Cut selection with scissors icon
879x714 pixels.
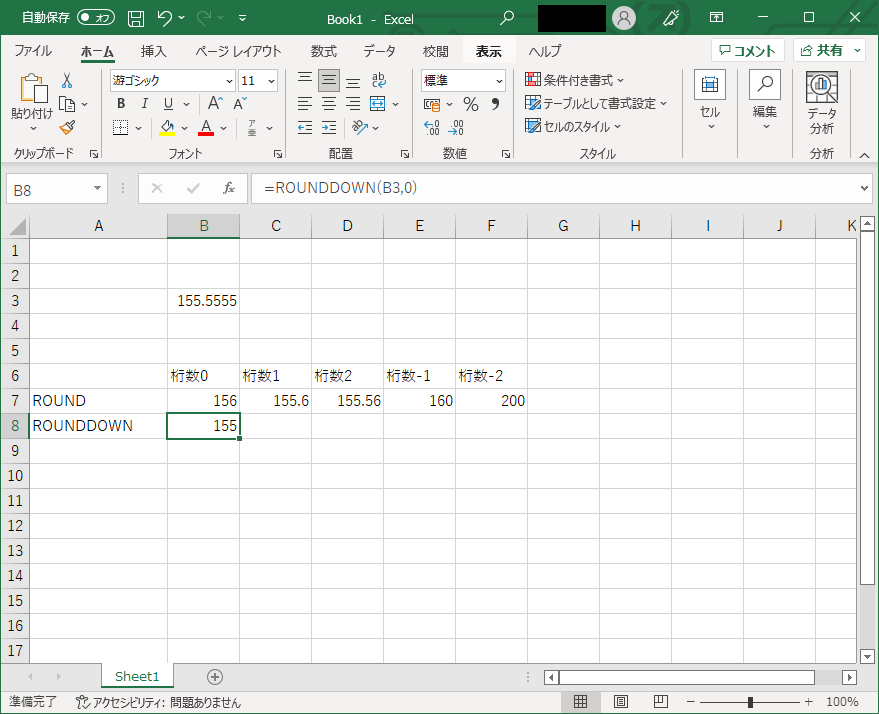[x=67, y=81]
